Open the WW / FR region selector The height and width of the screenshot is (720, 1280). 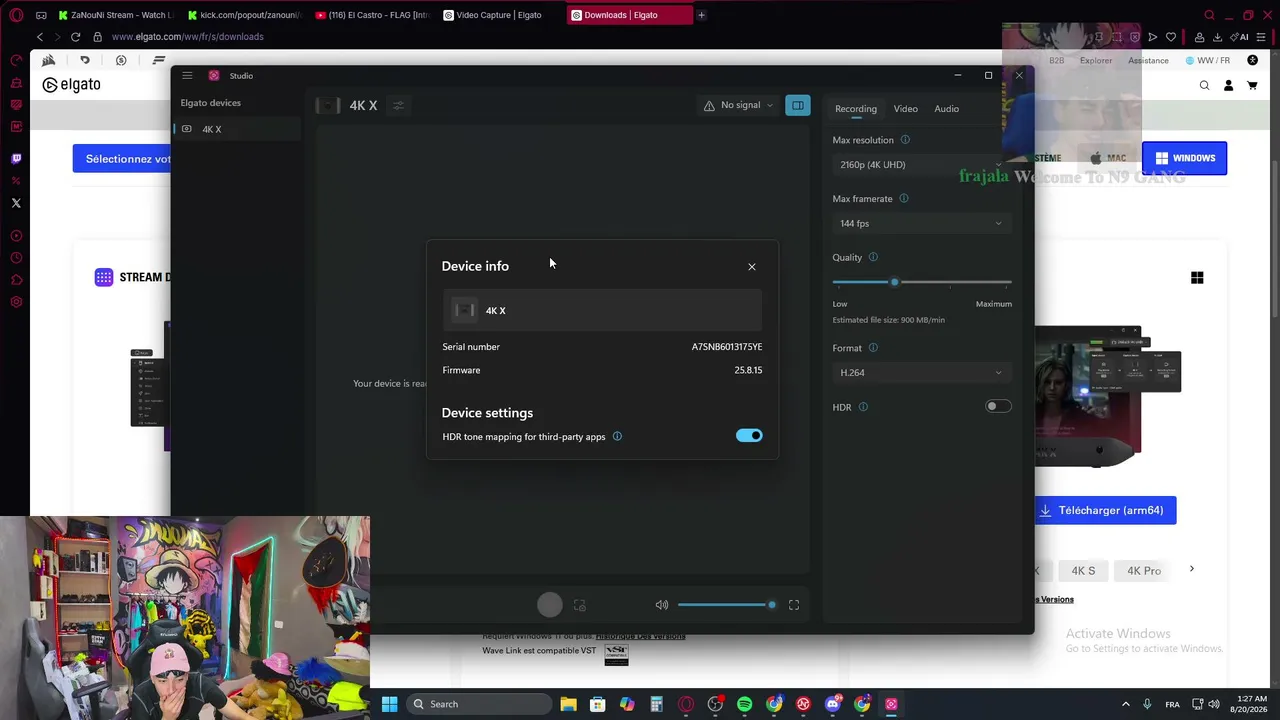click(1207, 61)
